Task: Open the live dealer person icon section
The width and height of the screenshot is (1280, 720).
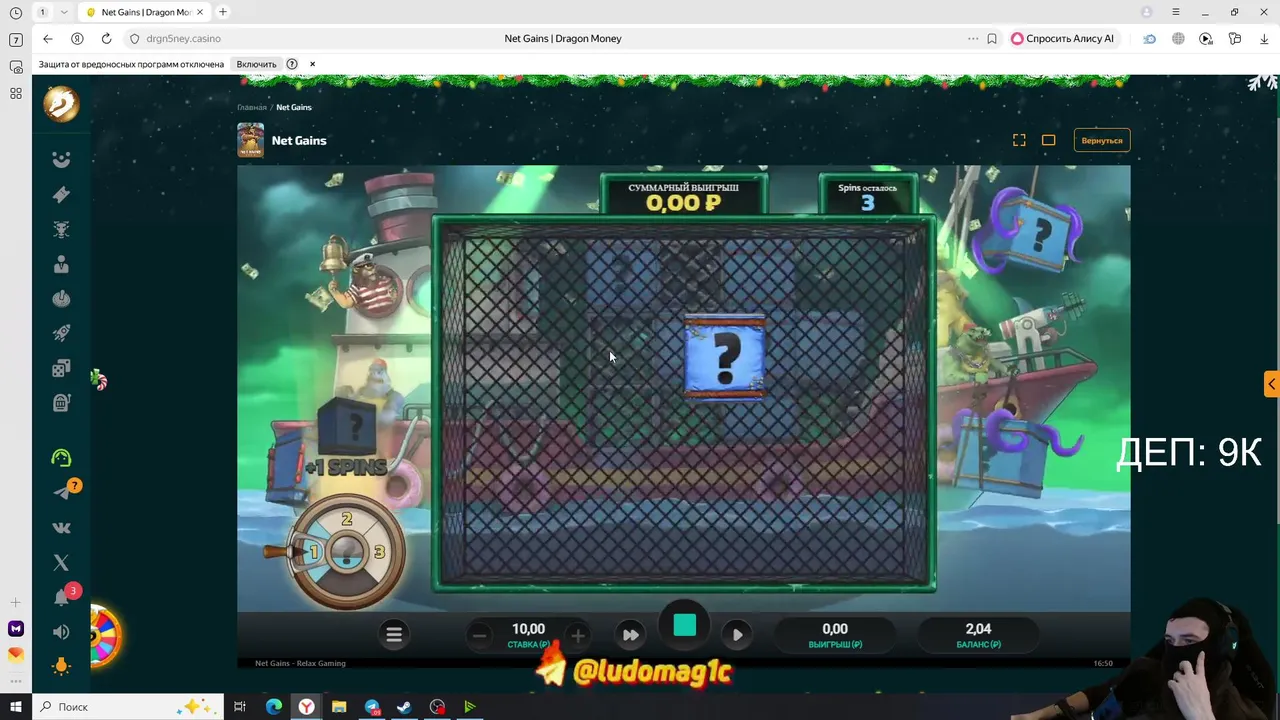Action: (61, 264)
